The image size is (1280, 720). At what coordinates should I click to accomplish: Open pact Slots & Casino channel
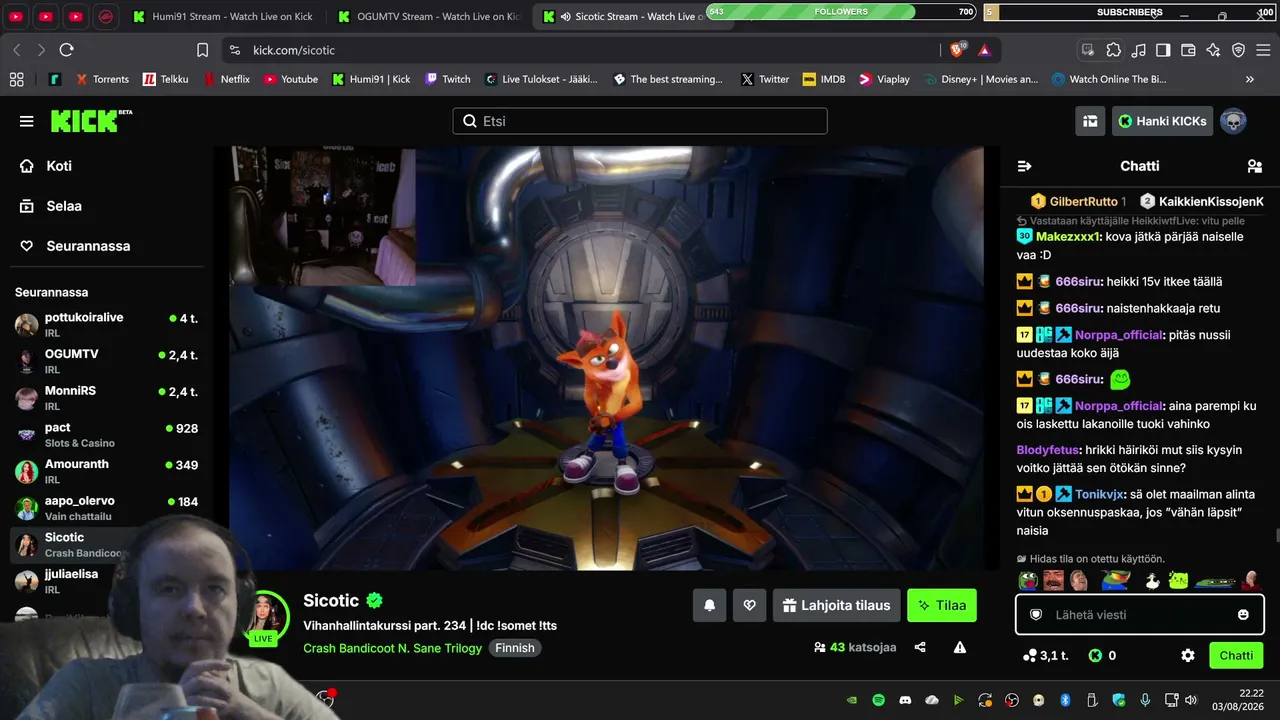pyautogui.click(x=106, y=434)
